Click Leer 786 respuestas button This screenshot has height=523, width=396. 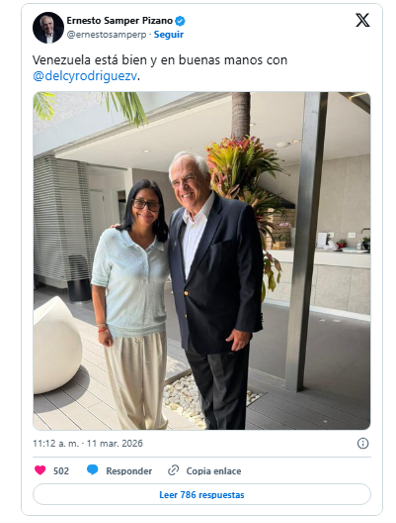pyautogui.click(x=202, y=494)
